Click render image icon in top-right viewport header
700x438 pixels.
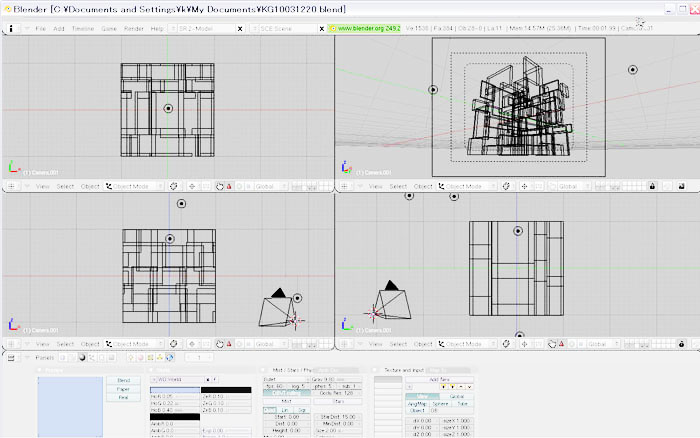[681, 186]
